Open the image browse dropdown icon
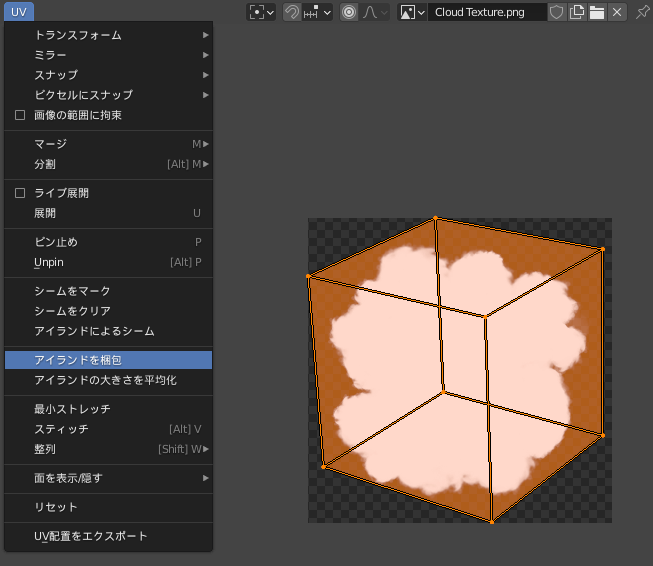Screen dimensions: 653x566 (412, 12)
